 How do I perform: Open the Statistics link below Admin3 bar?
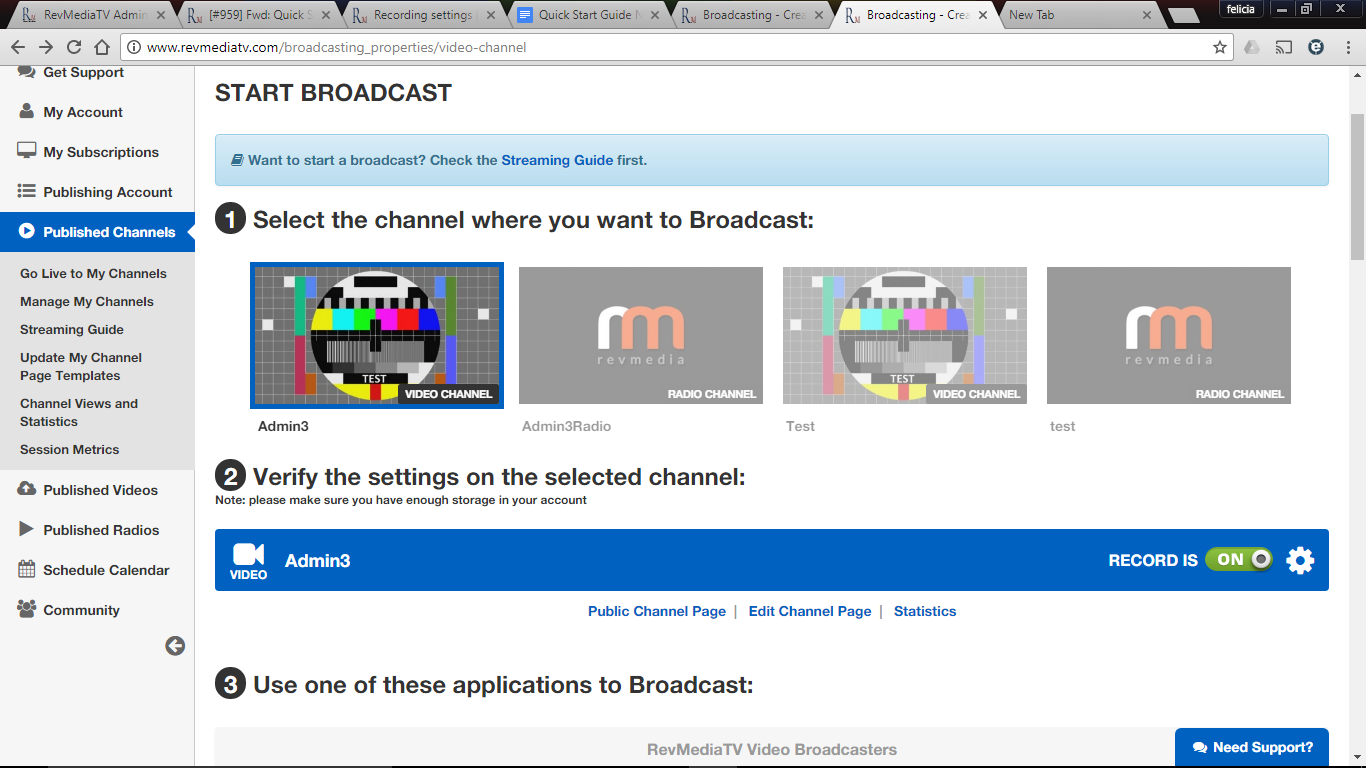[925, 611]
